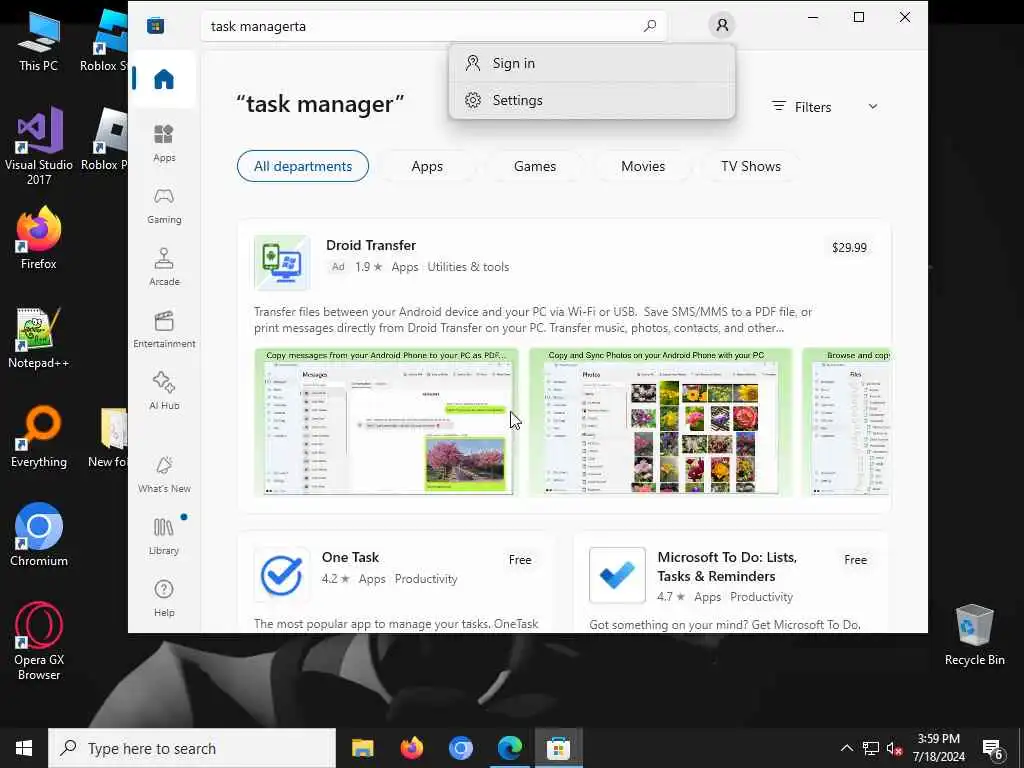Select the Firefox desktop shortcut
This screenshot has height=768, width=1024.
(x=39, y=238)
